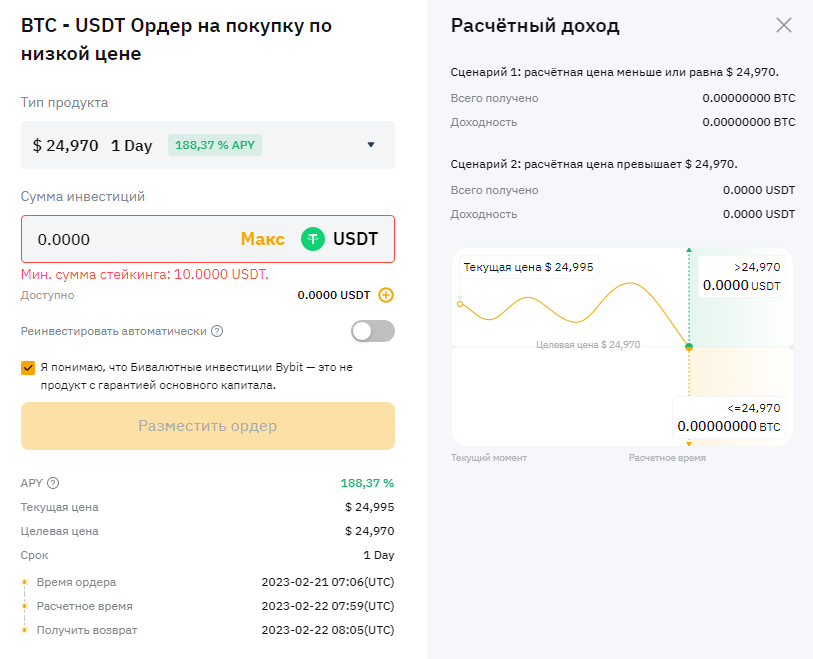Click the plus icon next to available USDT
813x659 pixels.
(x=386, y=295)
